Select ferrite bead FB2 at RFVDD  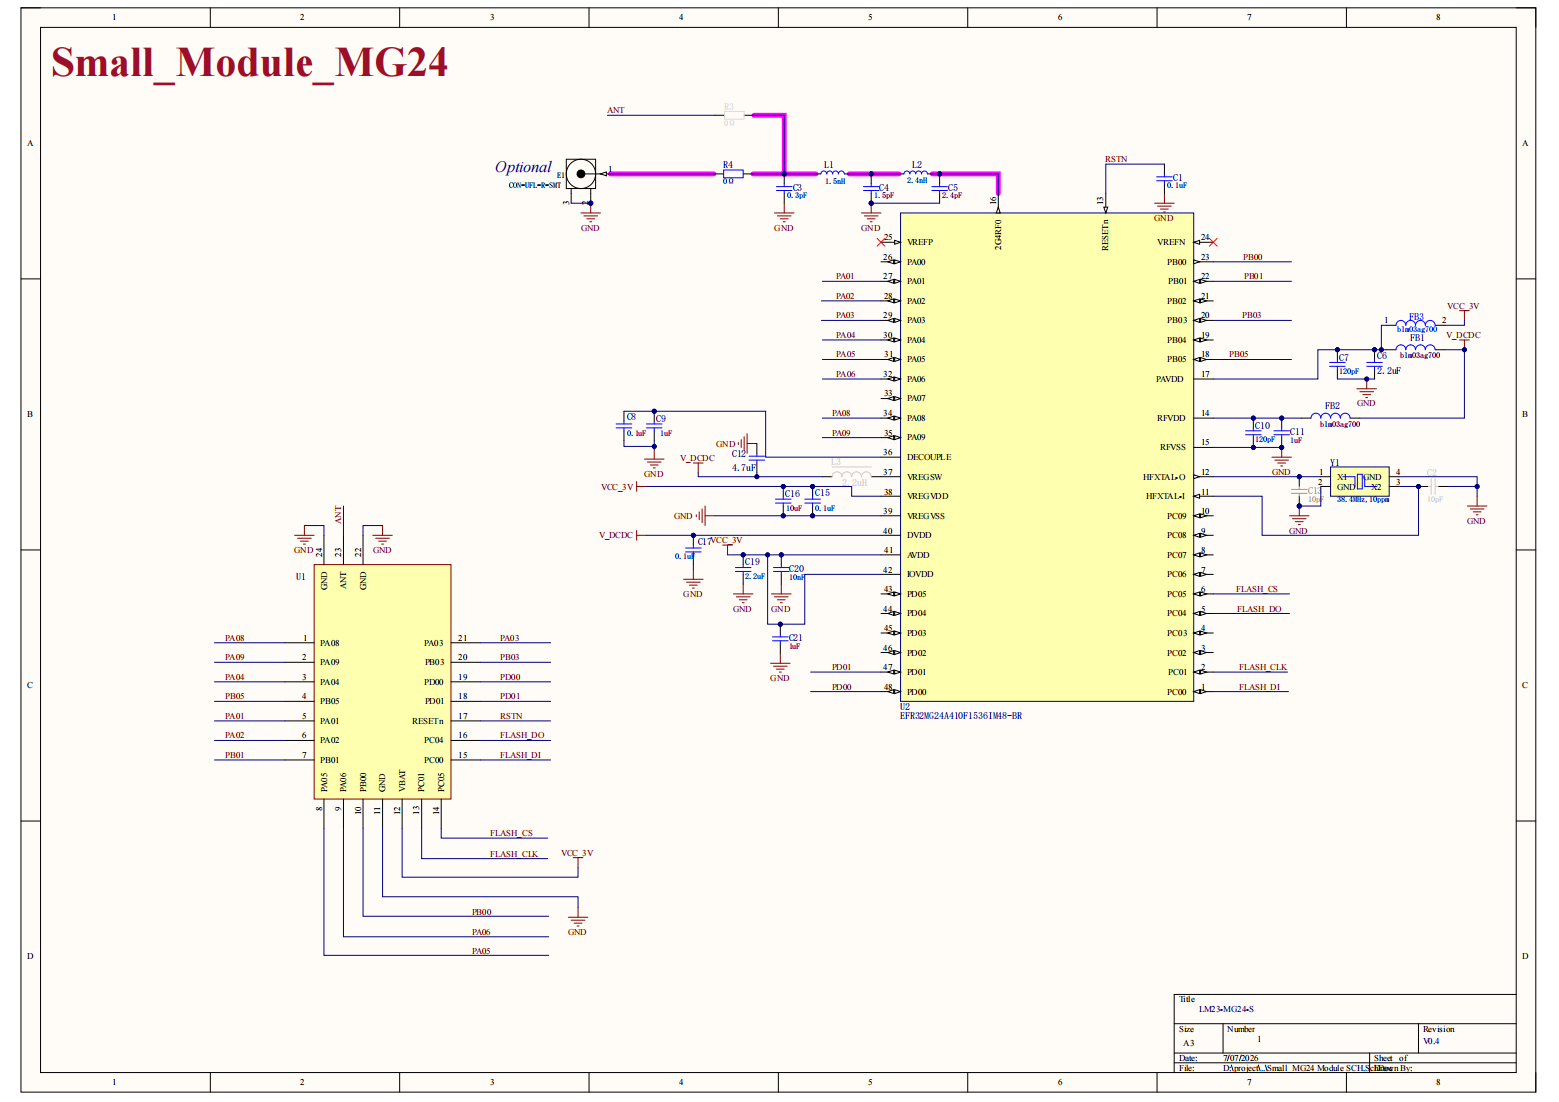coord(1331,415)
